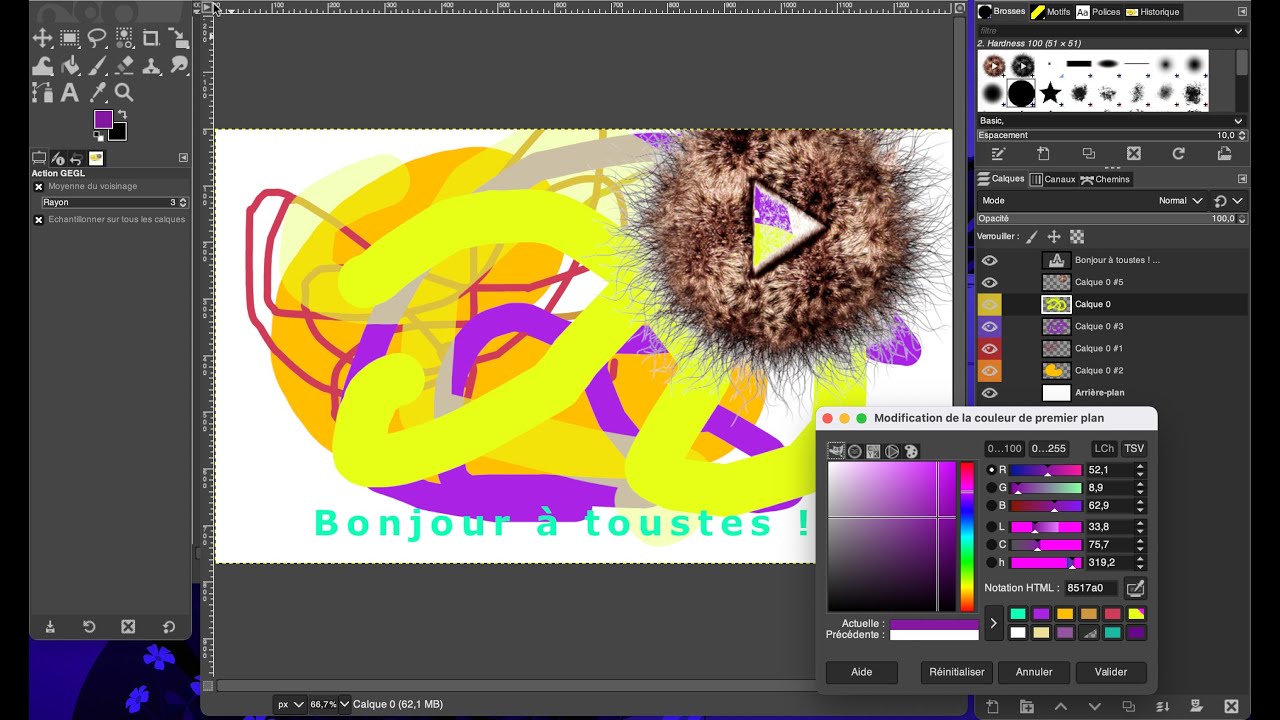
Task: Select the Color Picker eyedropper tool
Action: click(97, 93)
